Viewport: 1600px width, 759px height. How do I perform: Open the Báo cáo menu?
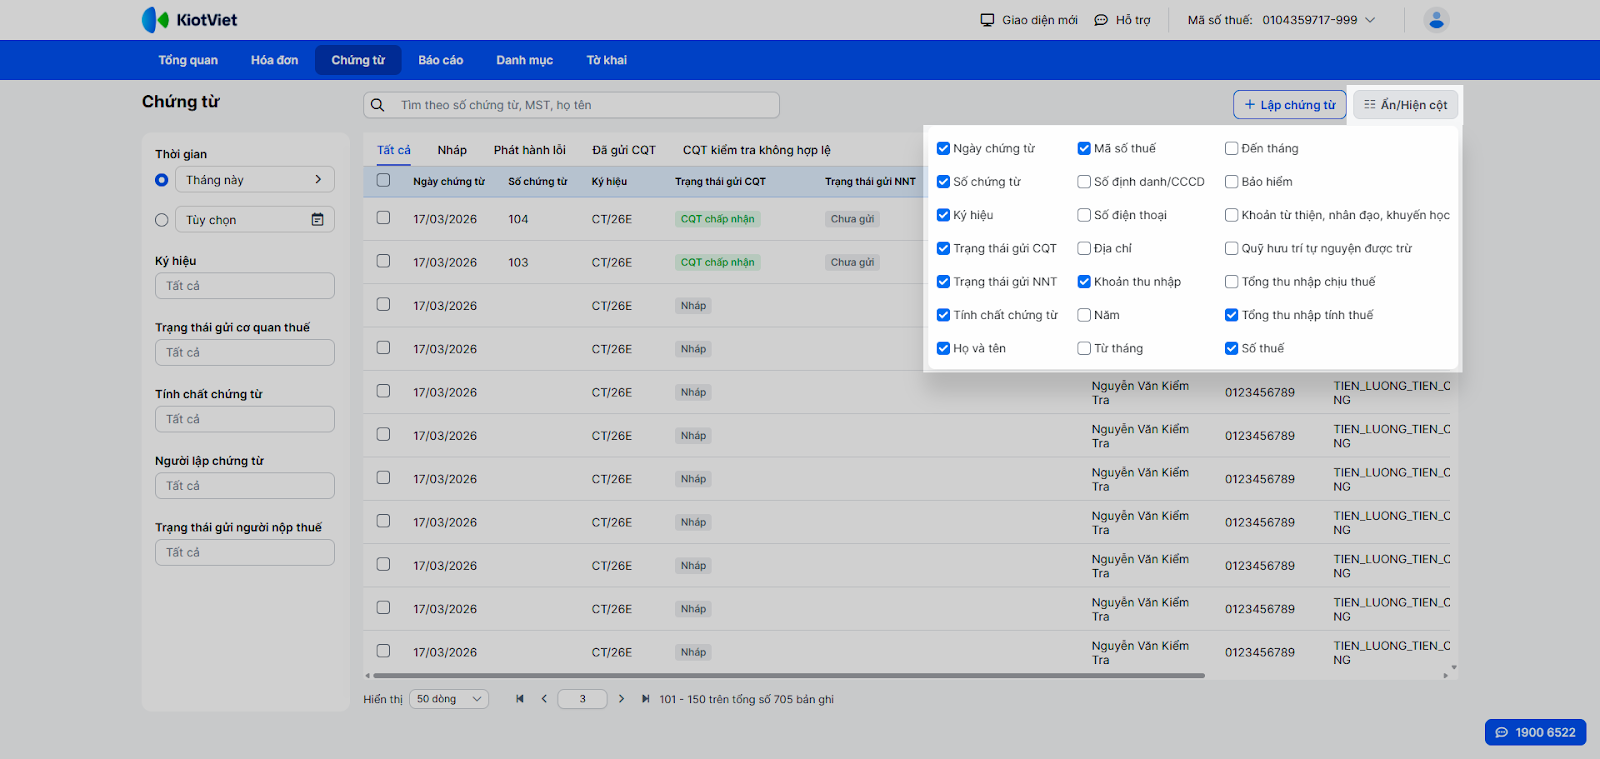440,60
